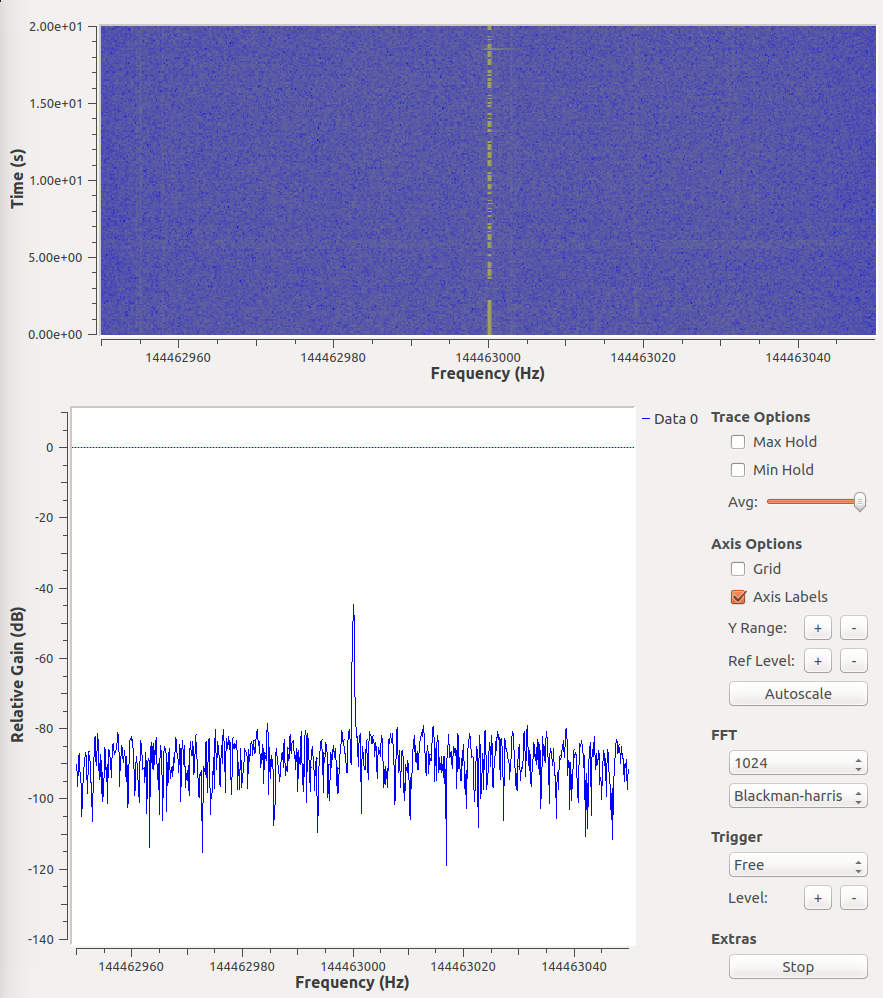Open the FFT size 1024 dropdown
Screen dimensions: 883x998
pos(797,763)
